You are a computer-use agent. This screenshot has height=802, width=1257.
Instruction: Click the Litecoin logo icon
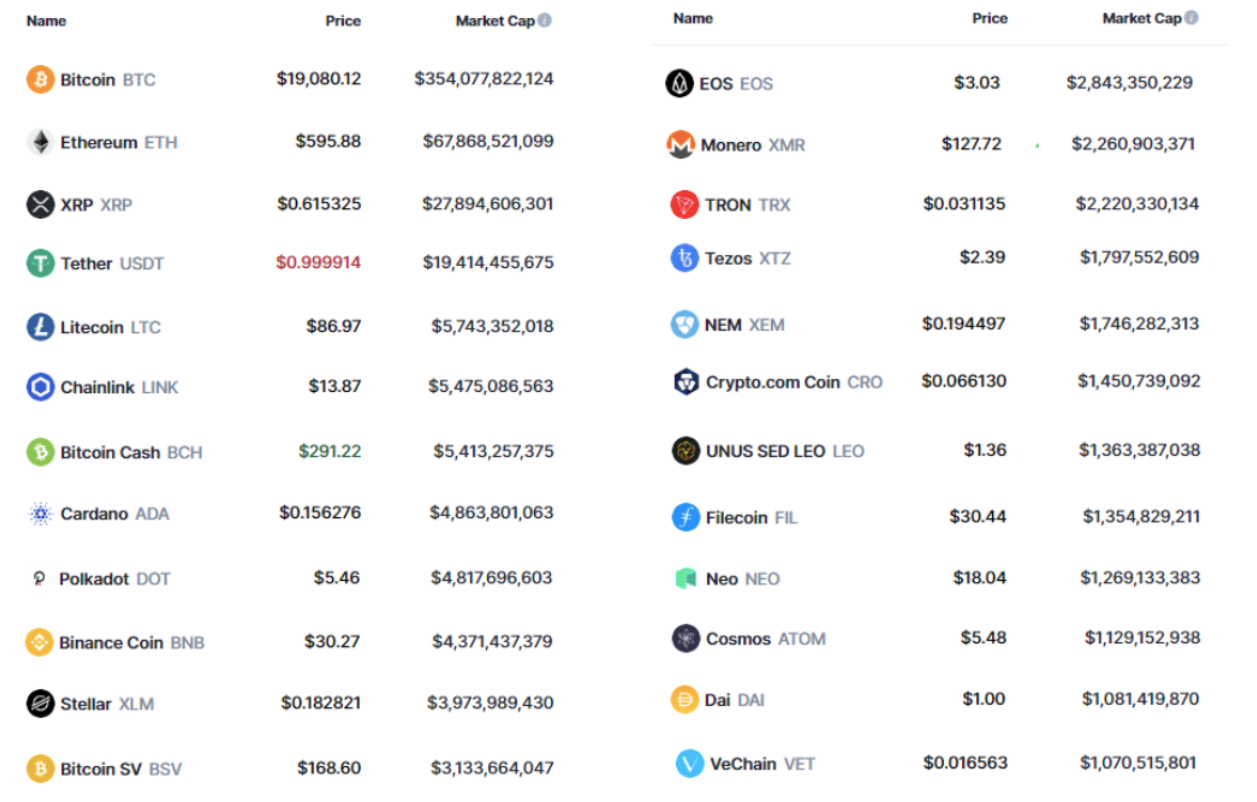pyautogui.click(x=39, y=326)
